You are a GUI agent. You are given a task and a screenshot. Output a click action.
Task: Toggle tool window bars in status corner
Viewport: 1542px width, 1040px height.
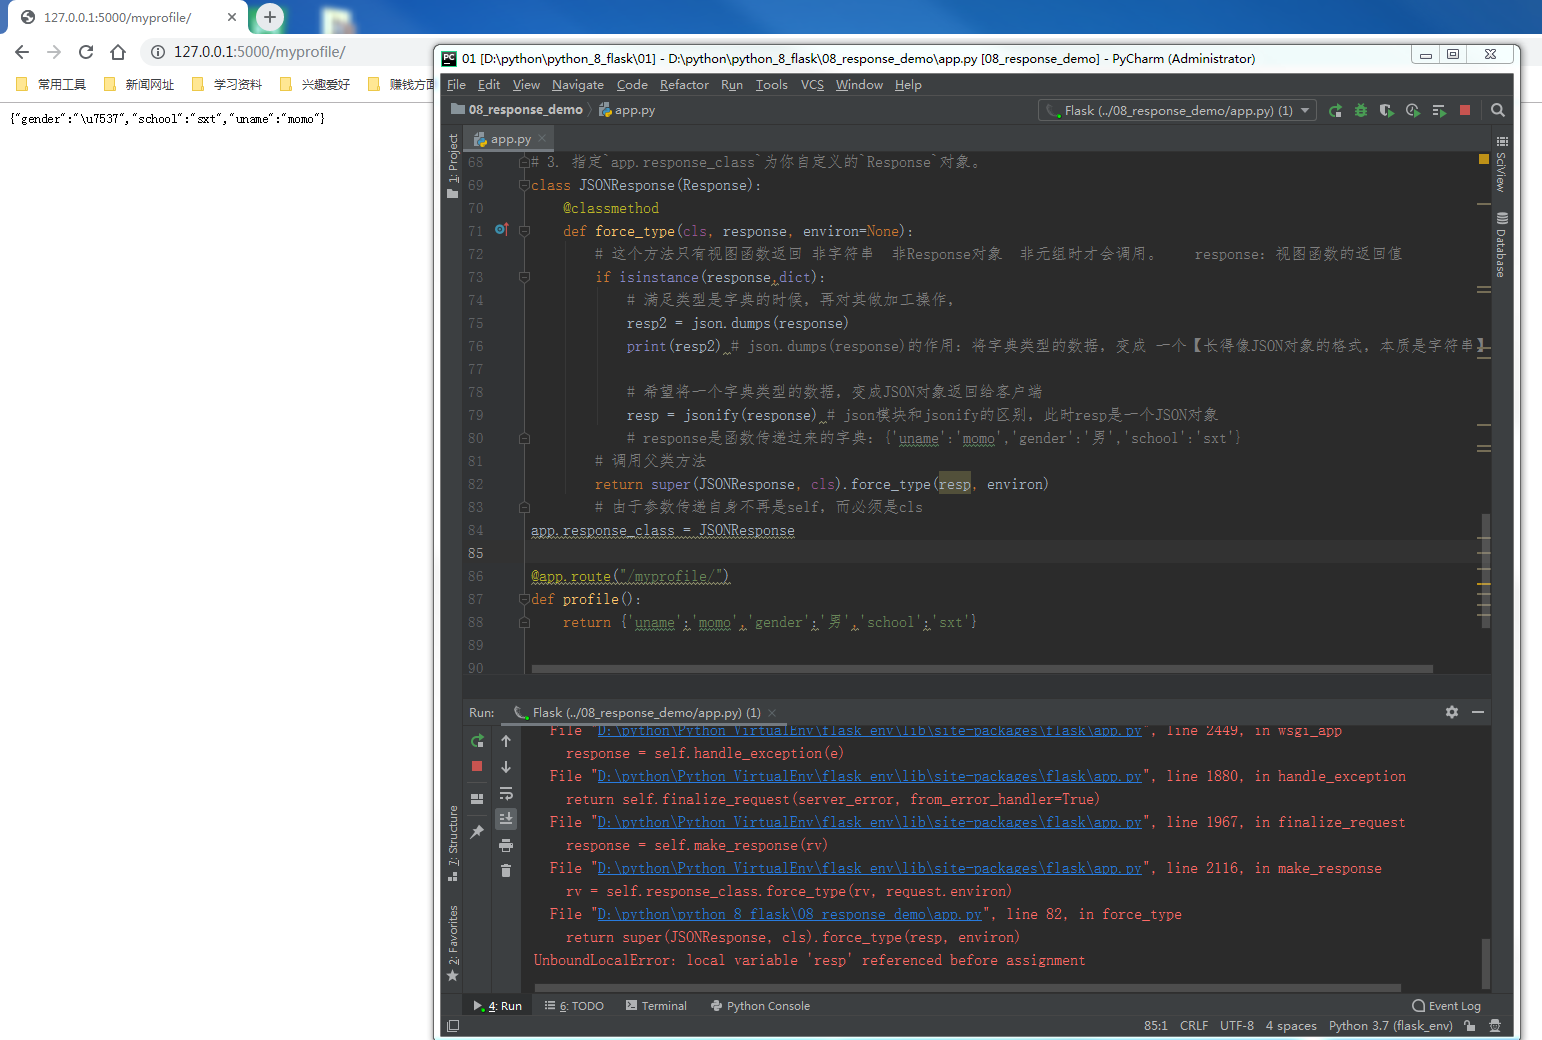(453, 1026)
